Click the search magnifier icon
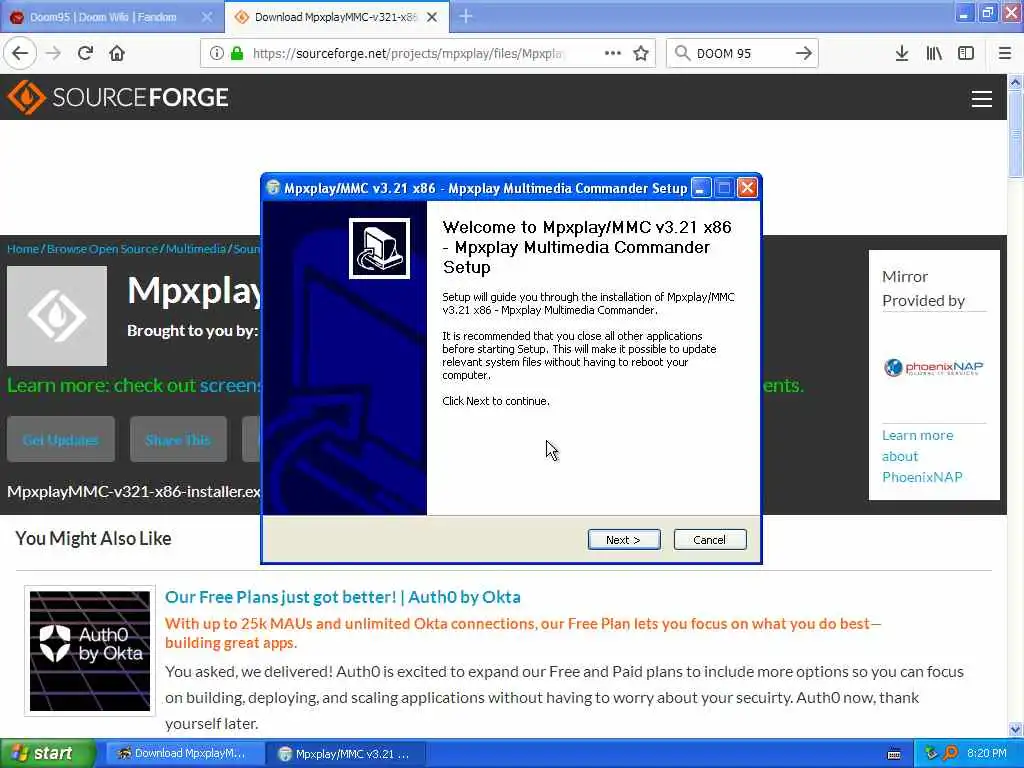This screenshot has width=1024, height=768. click(682, 54)
